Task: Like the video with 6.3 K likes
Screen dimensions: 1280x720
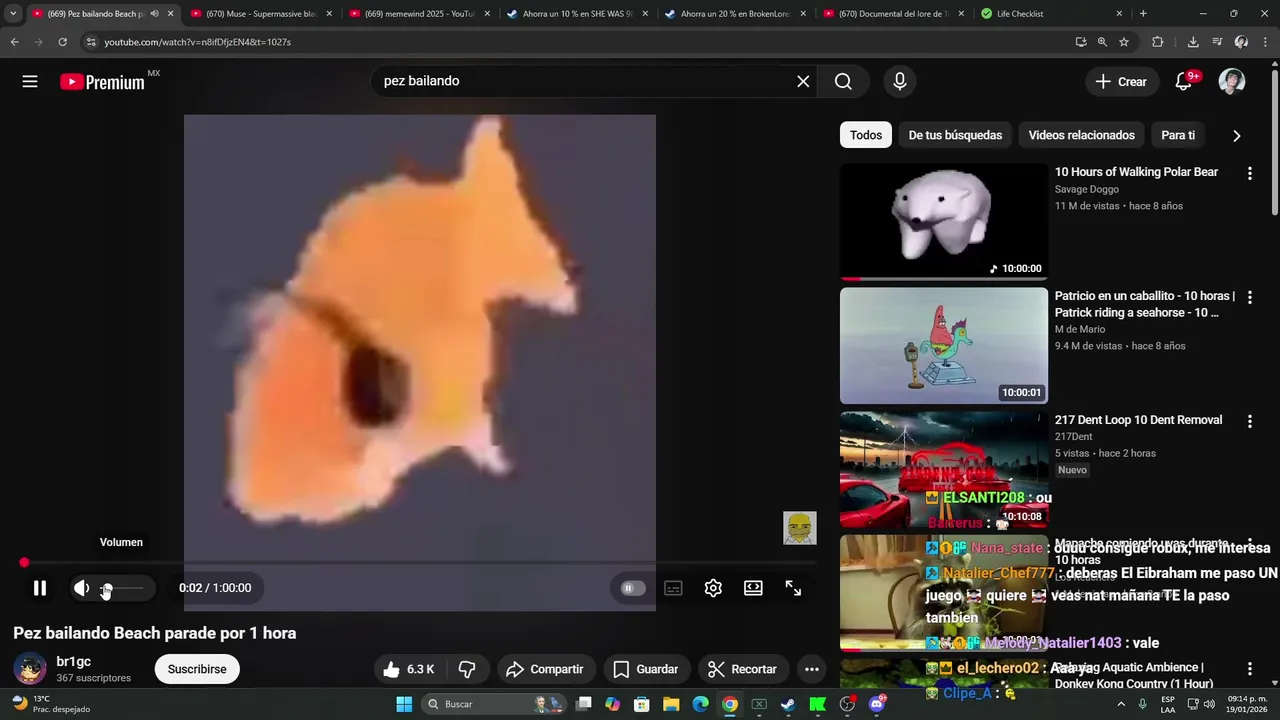Action: 409,669
